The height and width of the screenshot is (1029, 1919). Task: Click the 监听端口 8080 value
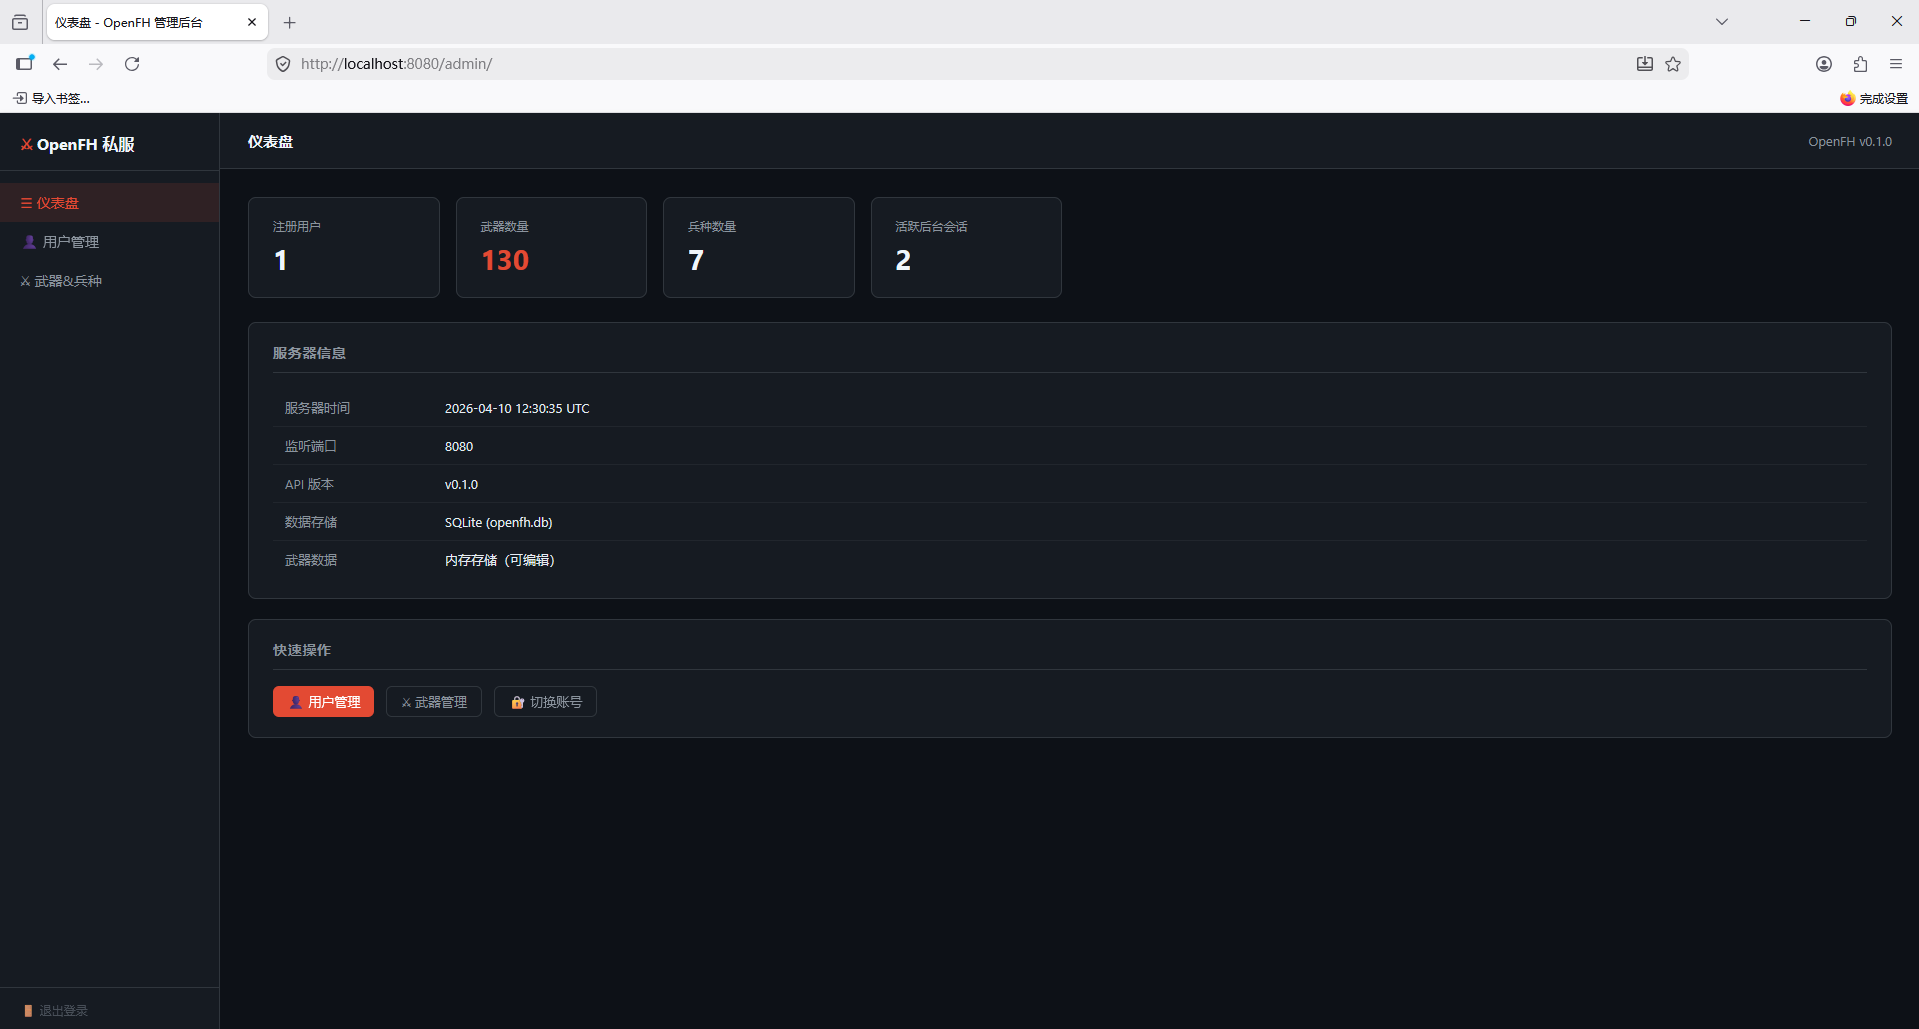point(459,446)
